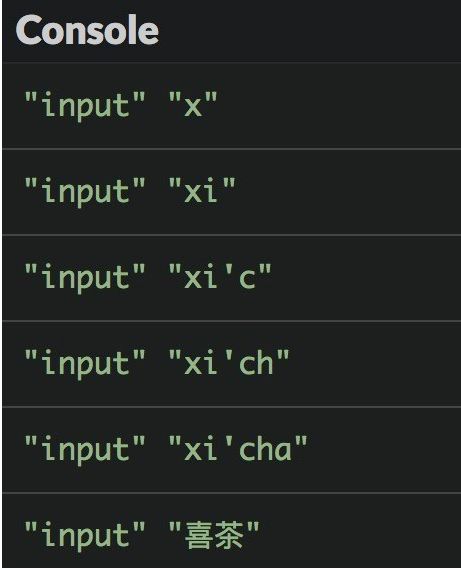The image size is (461, 570).
Task: Click empty space right of "x" value
Action: click(x=338, y=105)
